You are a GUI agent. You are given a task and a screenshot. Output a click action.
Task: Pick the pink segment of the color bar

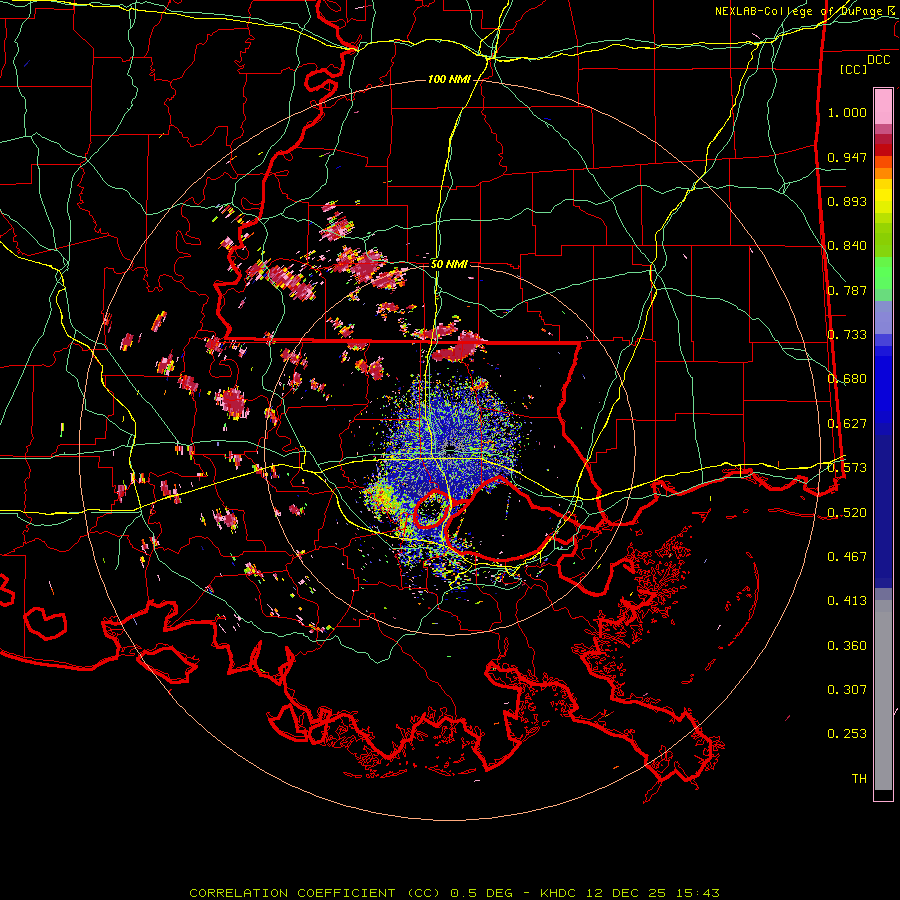[883, 106]
